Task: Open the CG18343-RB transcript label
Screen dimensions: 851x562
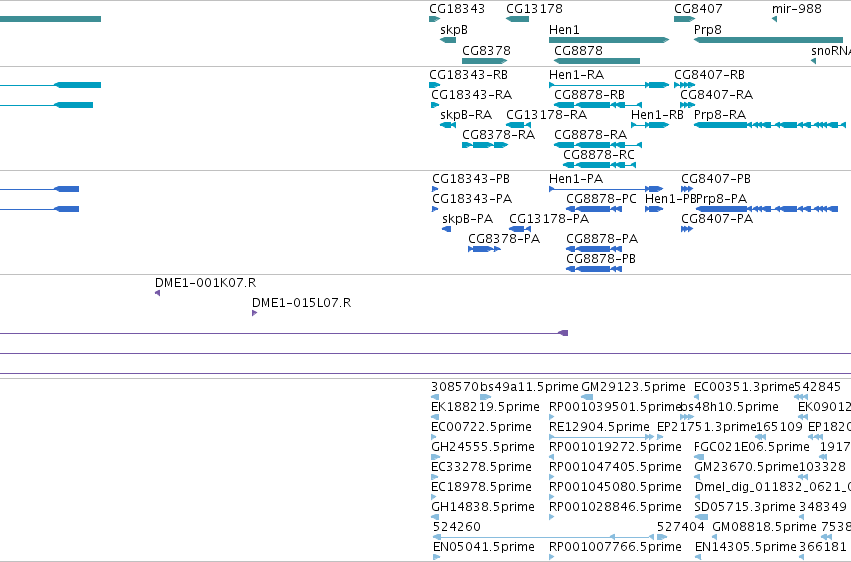Action: pyautogui.click(x=468, y=74)
